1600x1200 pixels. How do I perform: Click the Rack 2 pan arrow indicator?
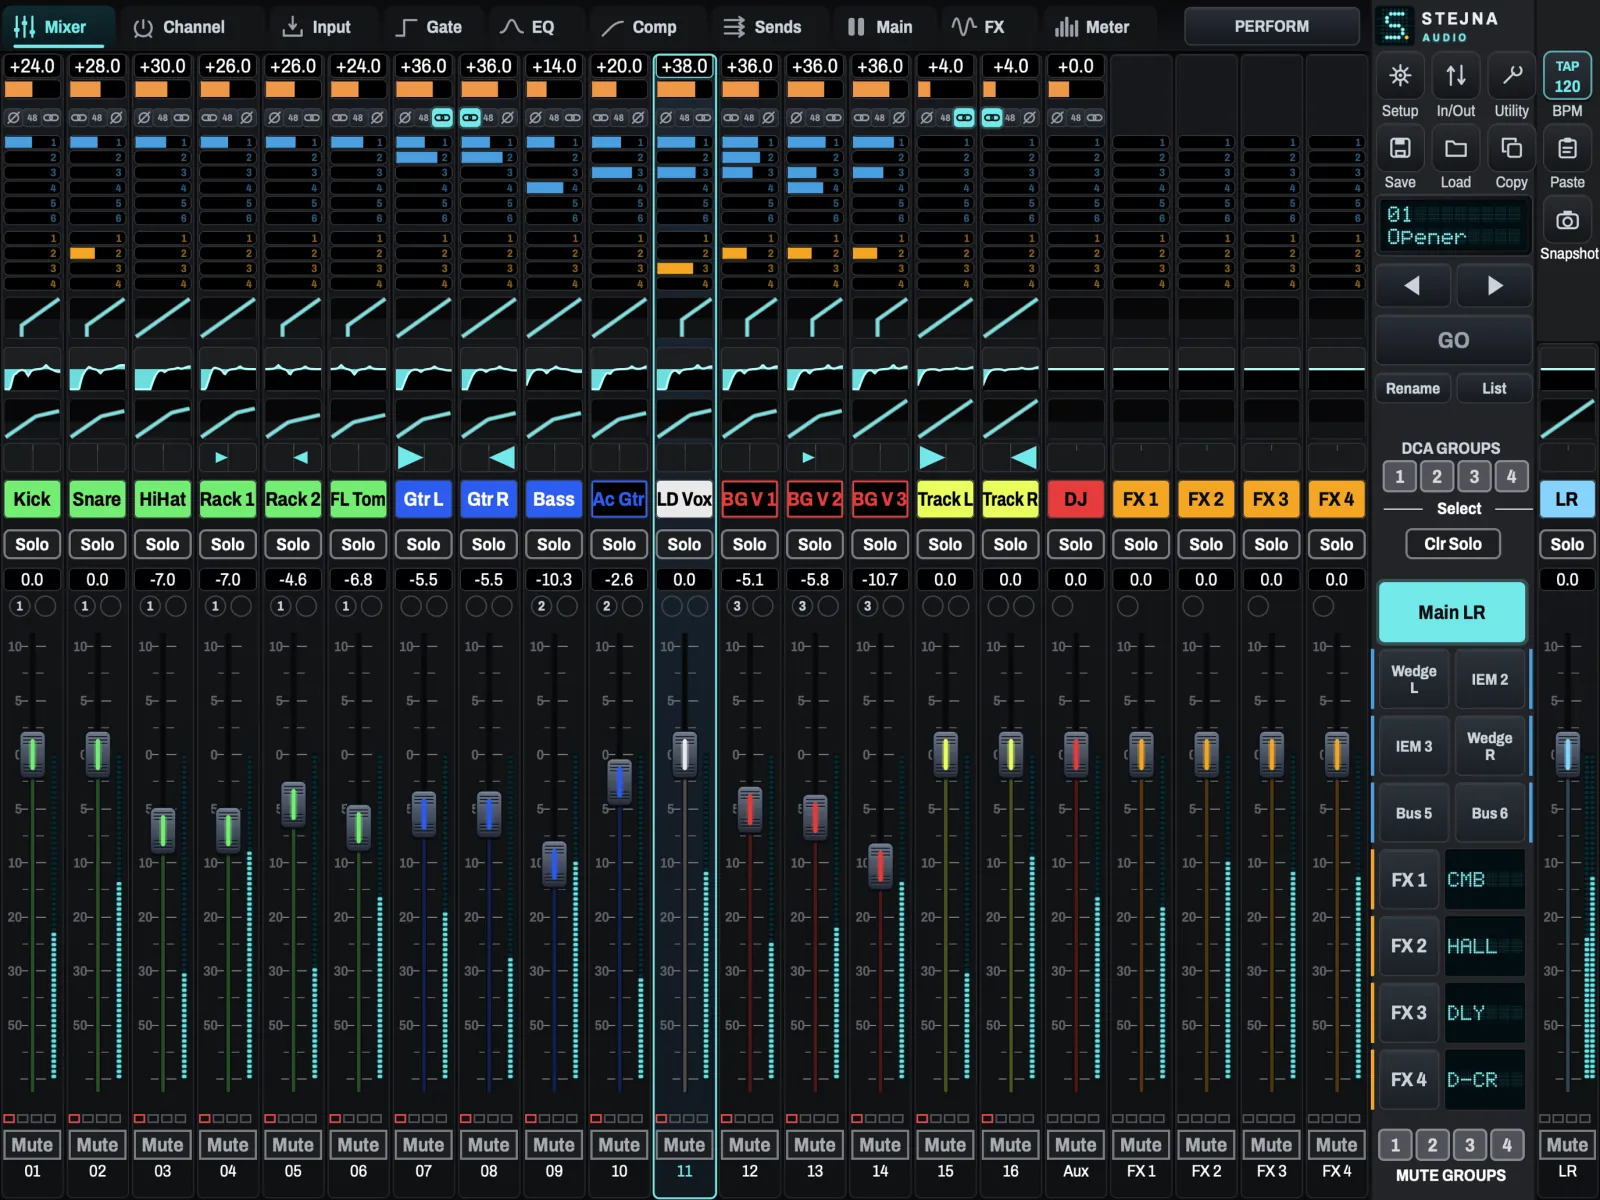300,458
